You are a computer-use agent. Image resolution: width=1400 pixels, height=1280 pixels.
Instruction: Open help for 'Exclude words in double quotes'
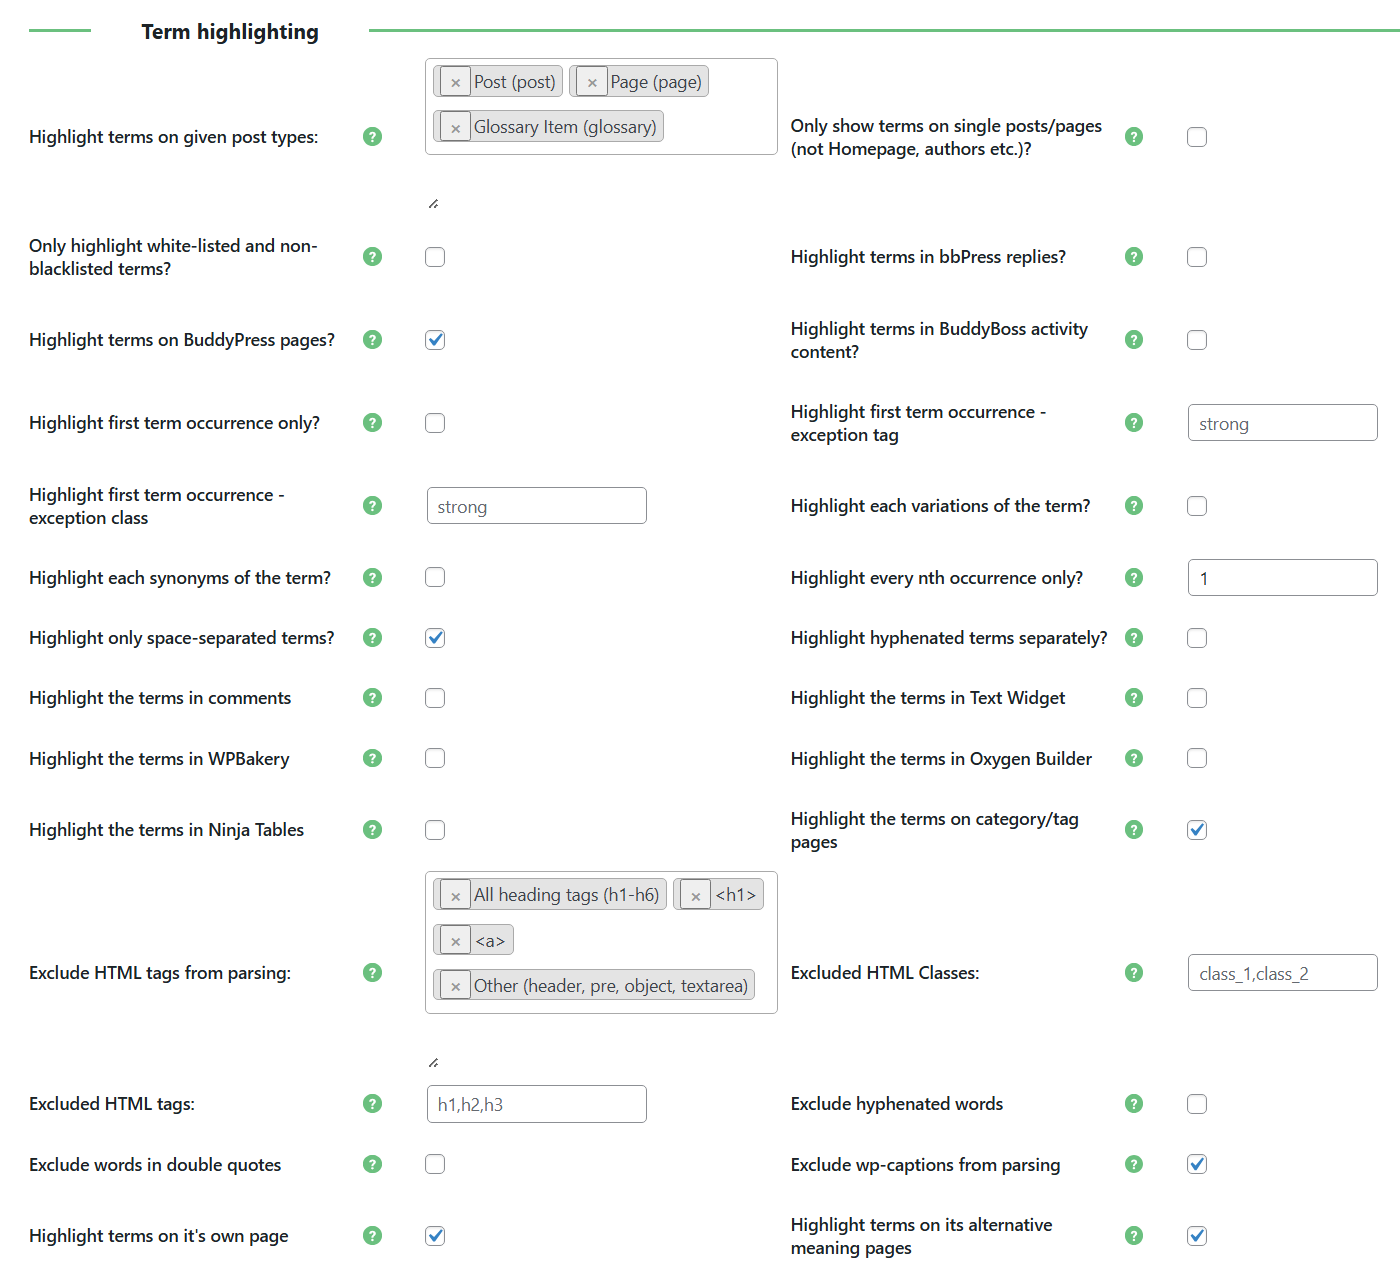tap(372, 1164)
